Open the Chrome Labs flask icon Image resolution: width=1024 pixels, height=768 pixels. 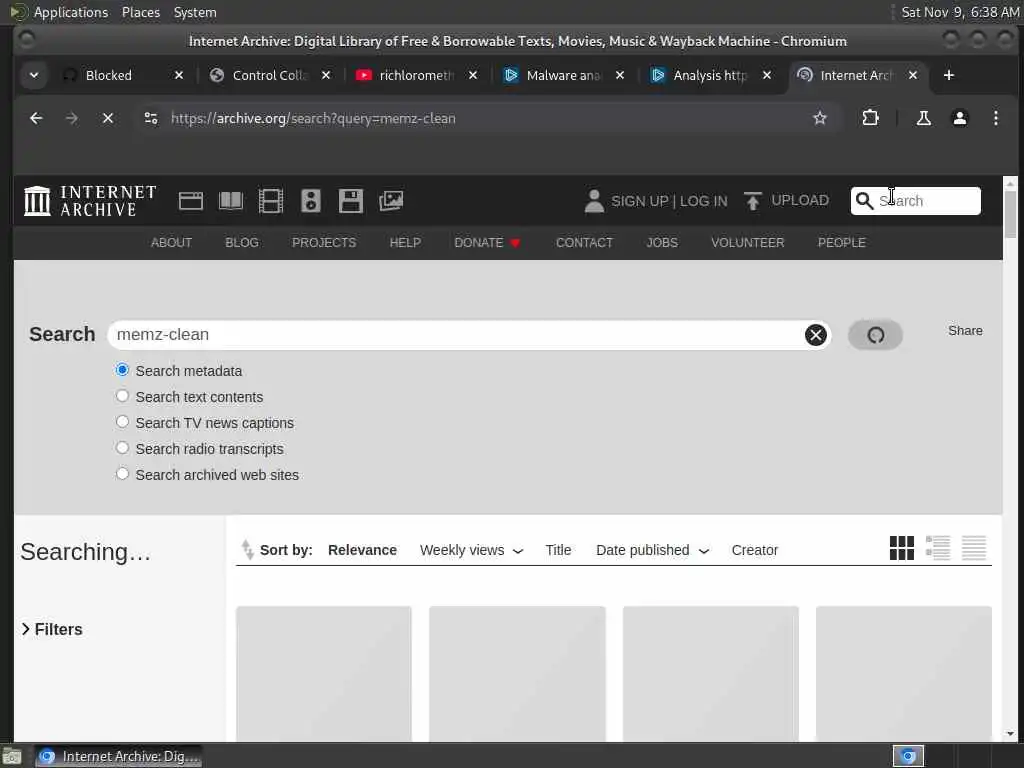923,118
